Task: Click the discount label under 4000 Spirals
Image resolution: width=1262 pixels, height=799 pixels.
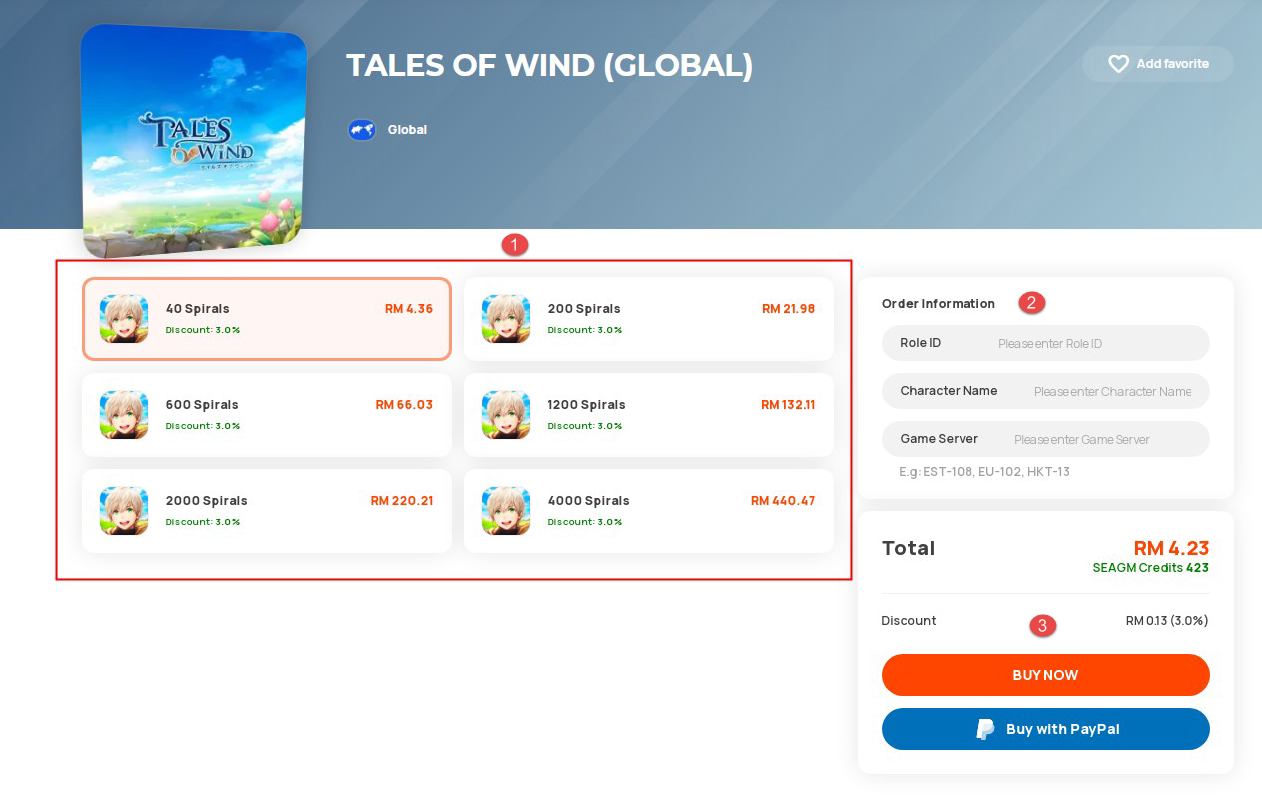Action: (x=585, y=522)
